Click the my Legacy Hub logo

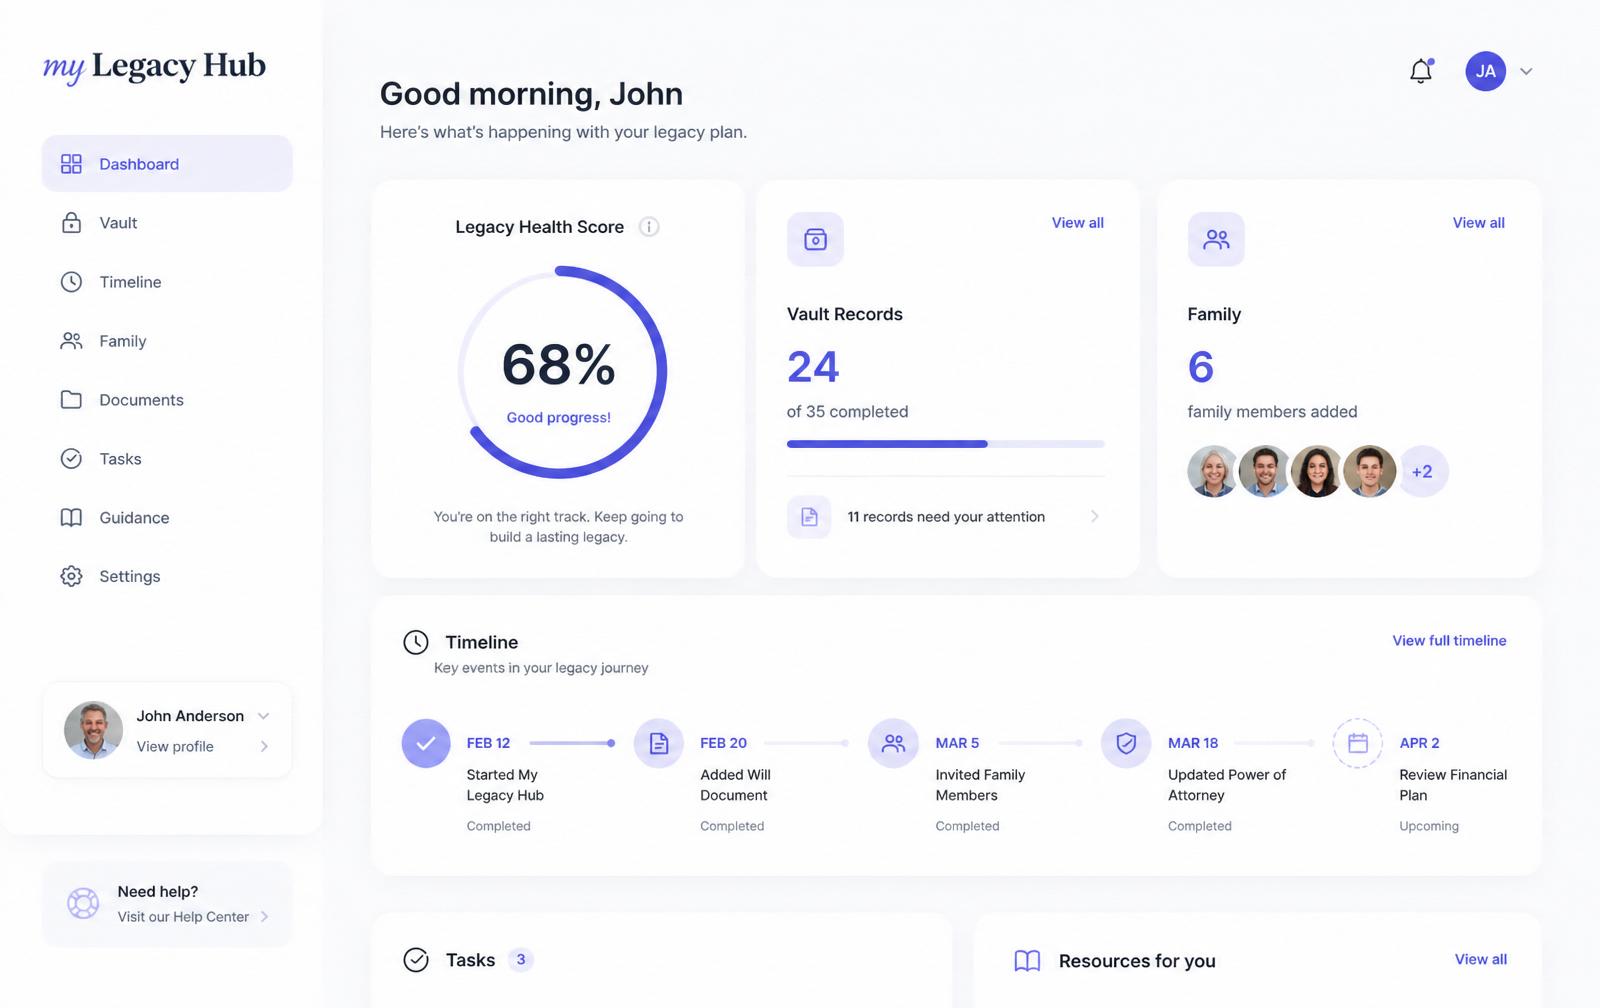coord(154,67)
